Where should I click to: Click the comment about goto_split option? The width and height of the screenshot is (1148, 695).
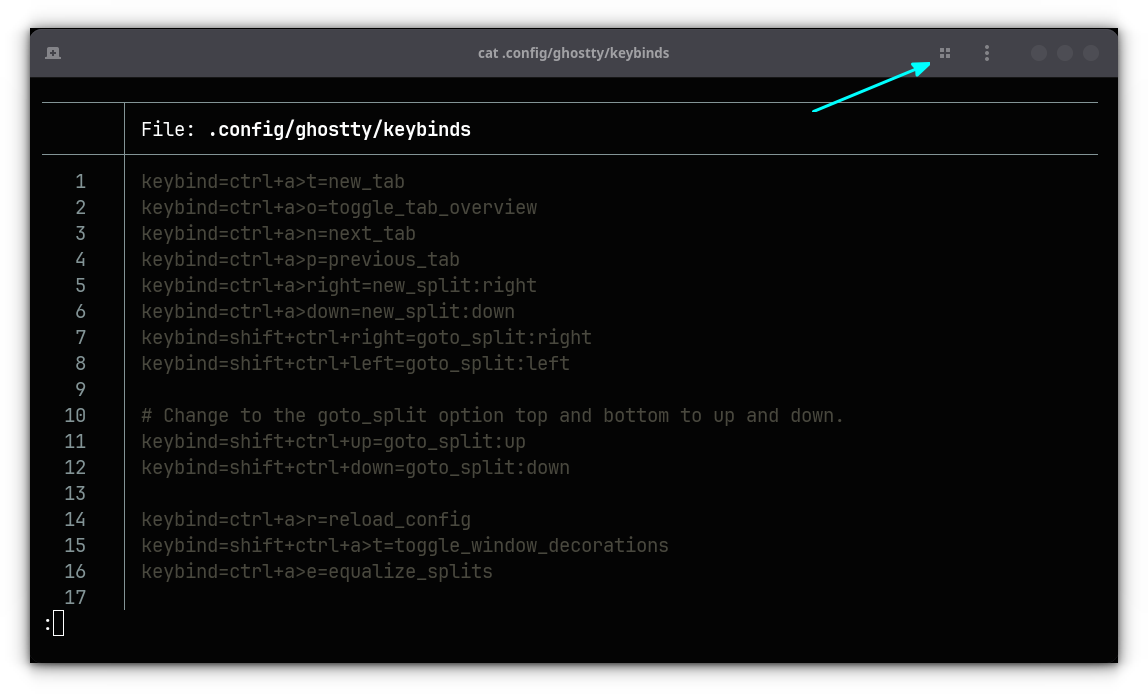click(x=492, y=416)
